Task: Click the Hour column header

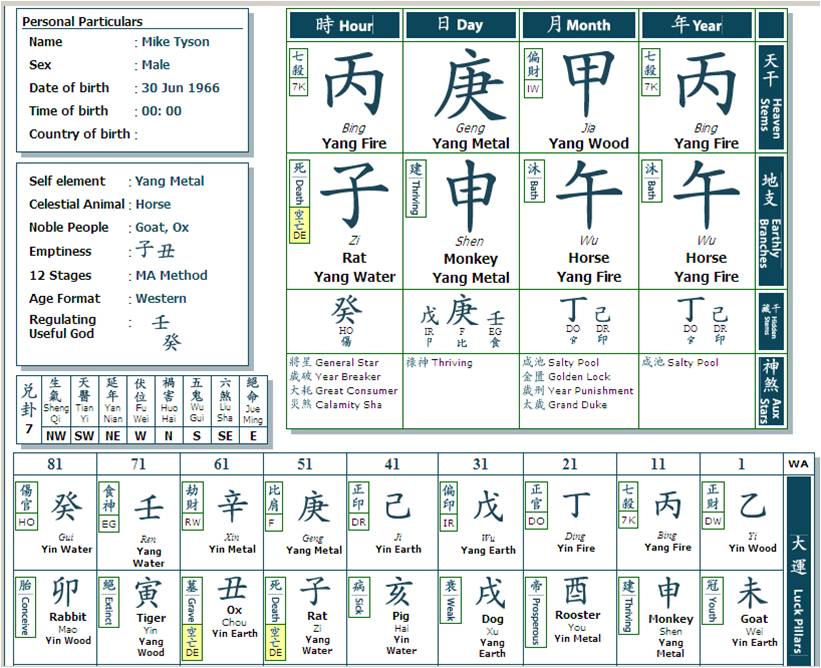Action: [345, 25]
